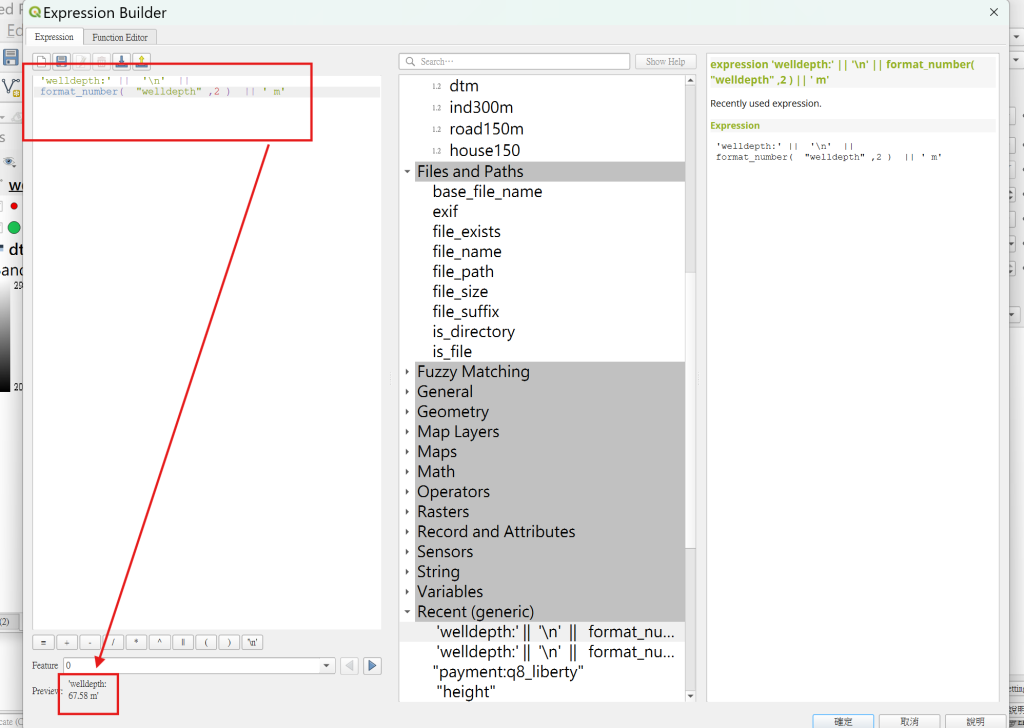Collapse the Files and Paths group

pos(408,171)
